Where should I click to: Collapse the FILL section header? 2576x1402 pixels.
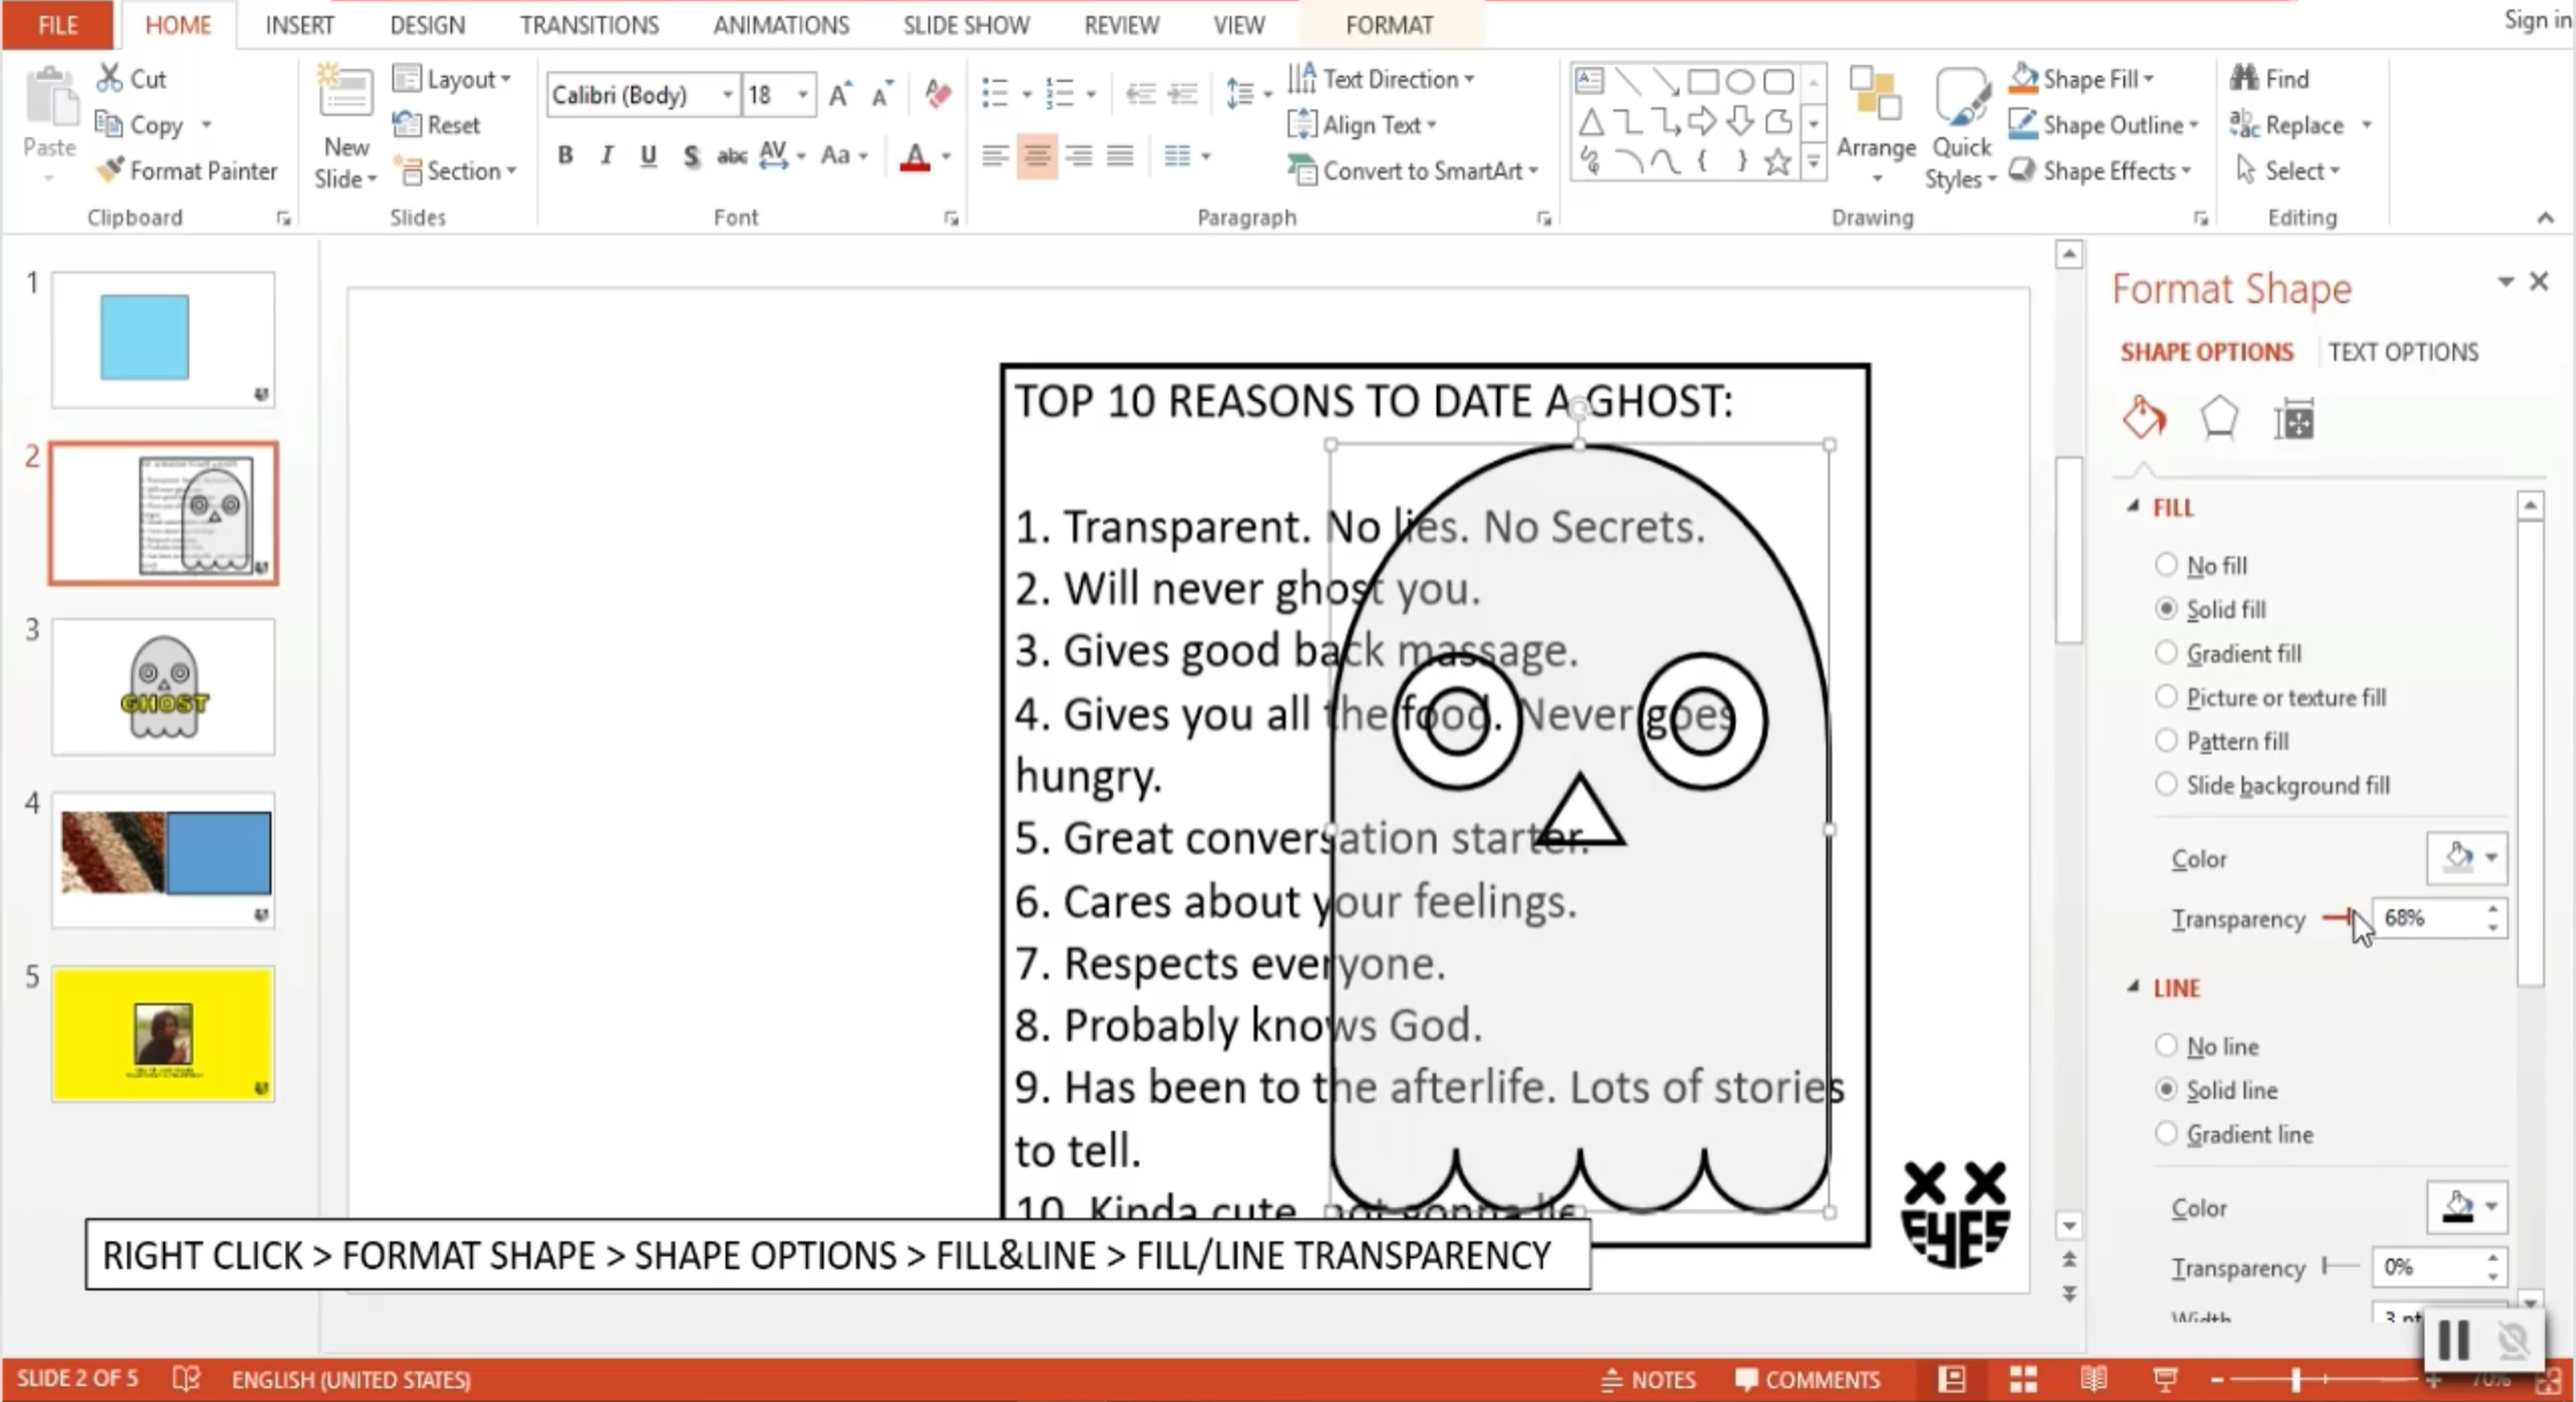coord(2172,508)
